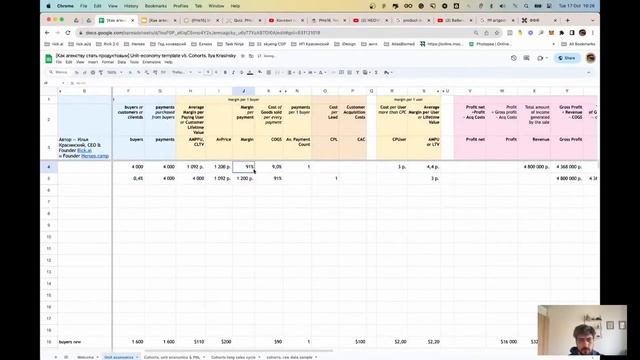The height and width of the screenshot is (360, 640).
Task: Open the text wrapping dropdown
Action: click(311, 72)
